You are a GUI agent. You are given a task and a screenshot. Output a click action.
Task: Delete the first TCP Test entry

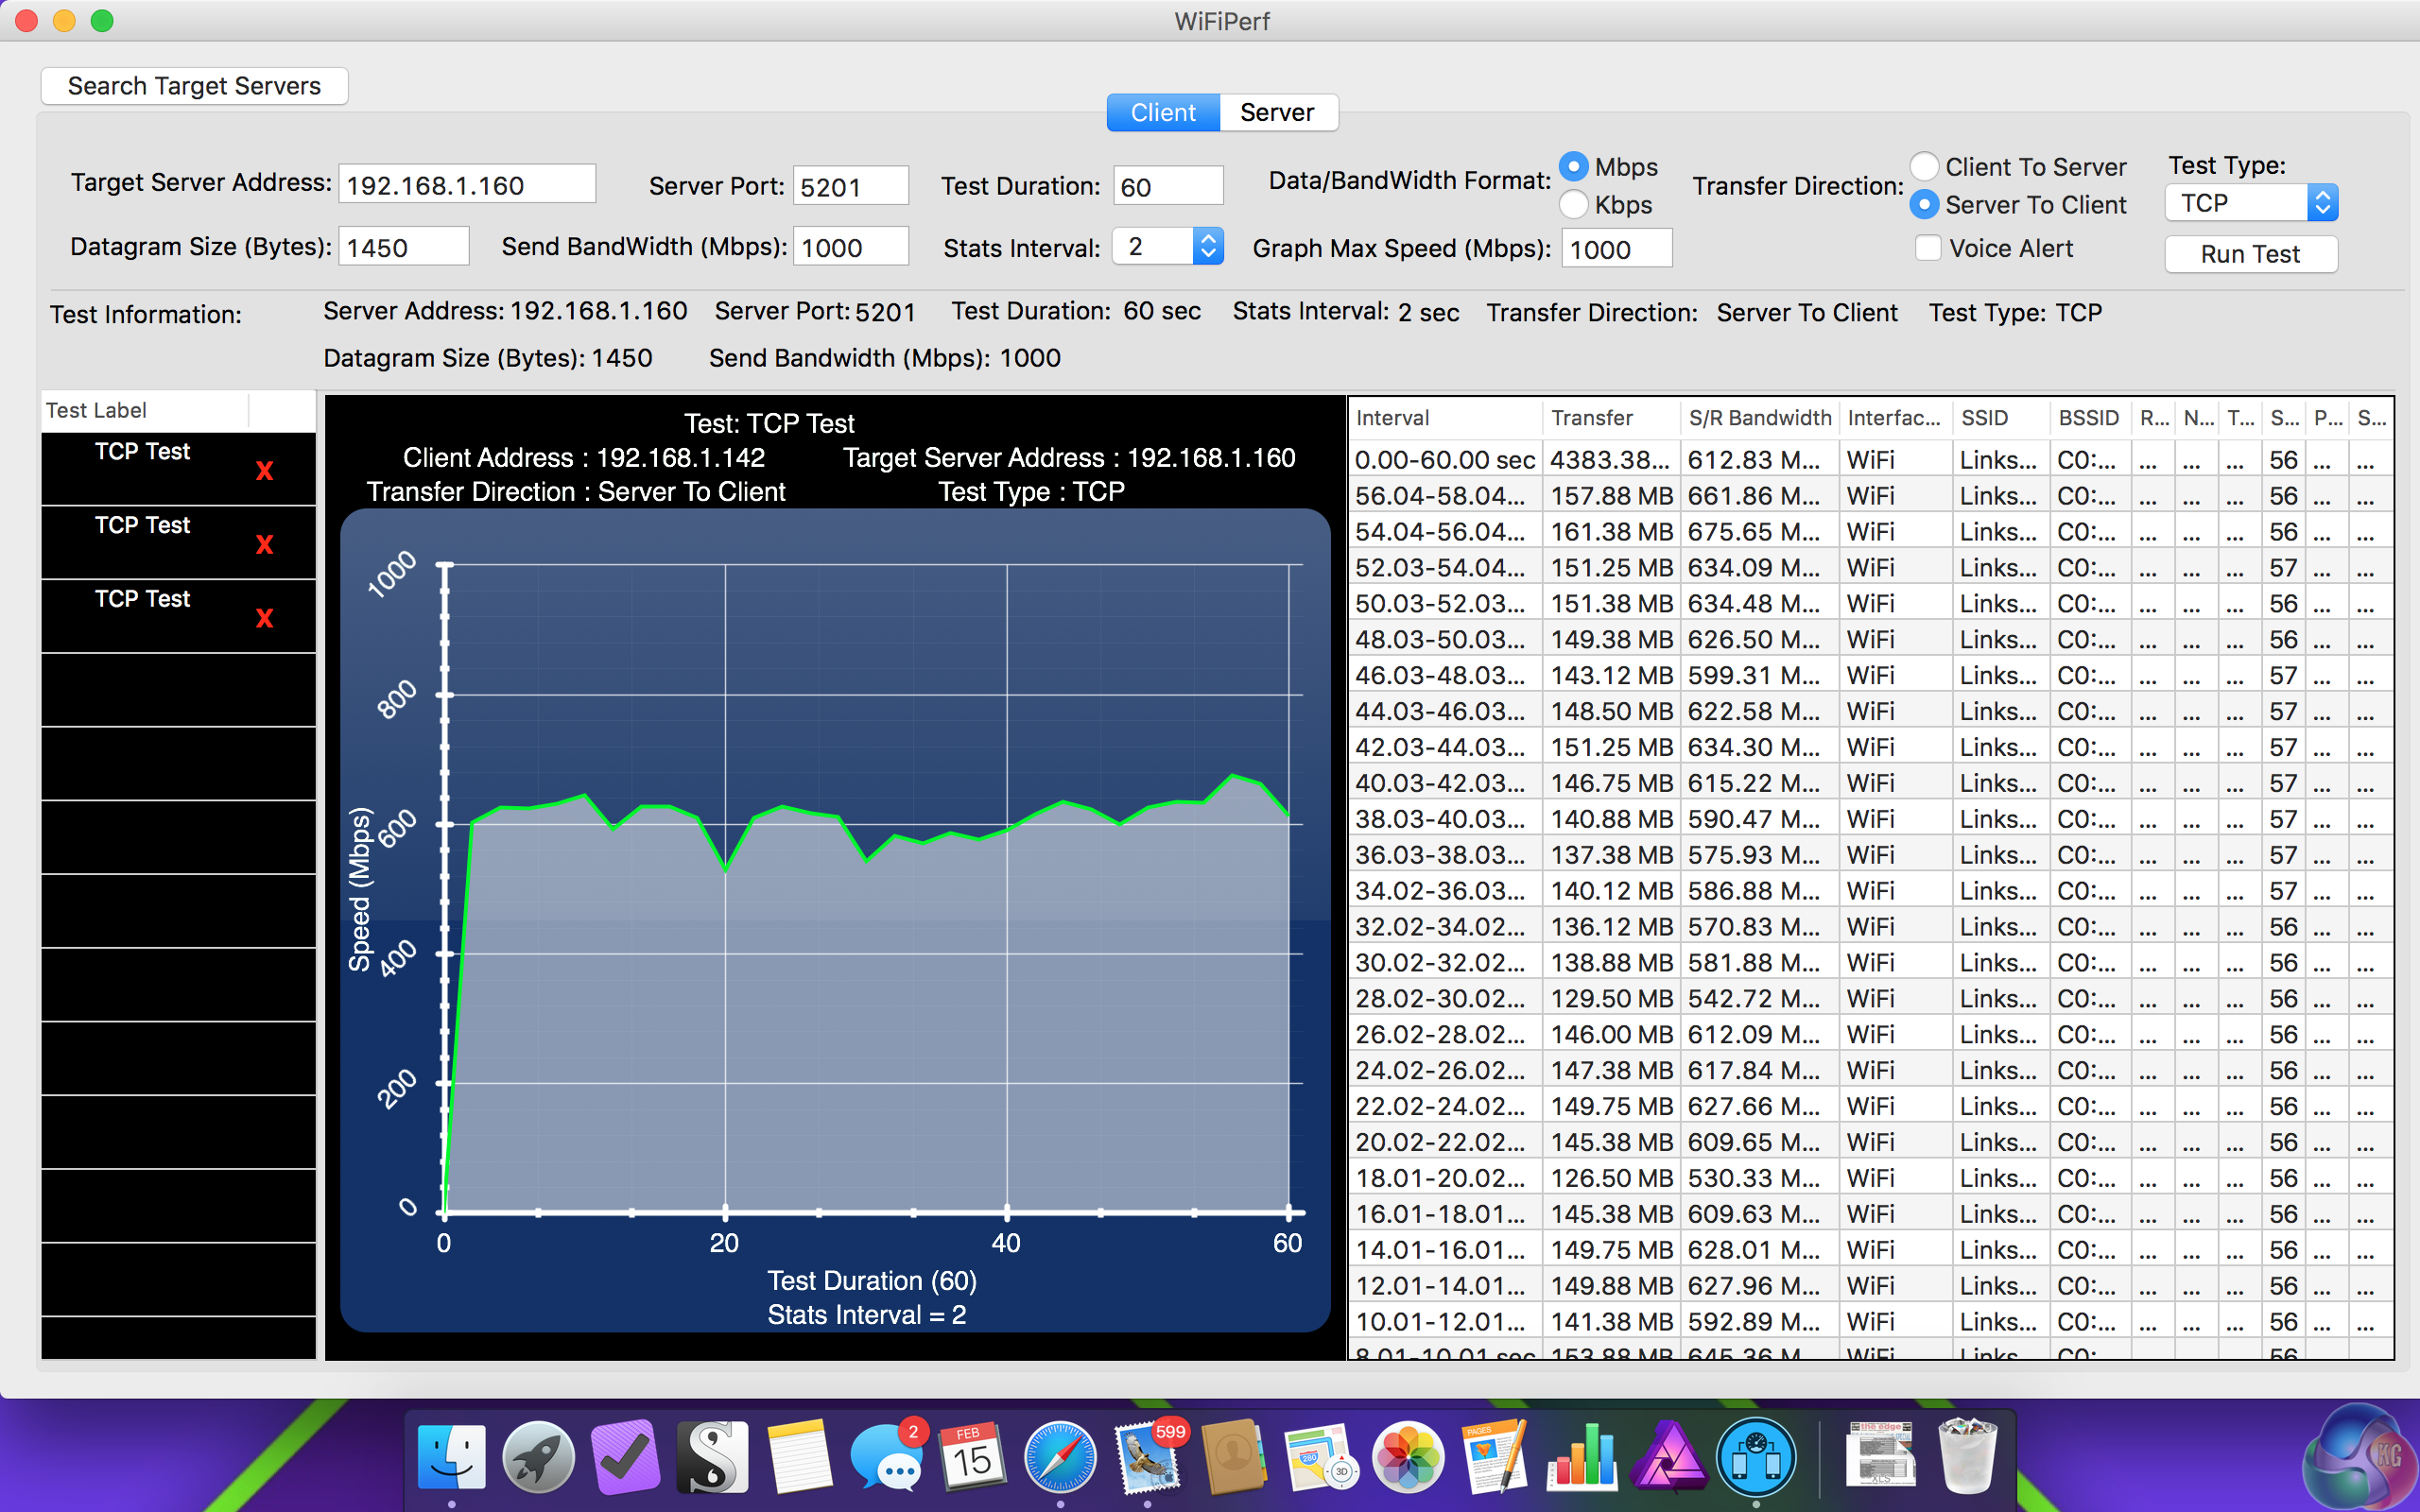264,471
